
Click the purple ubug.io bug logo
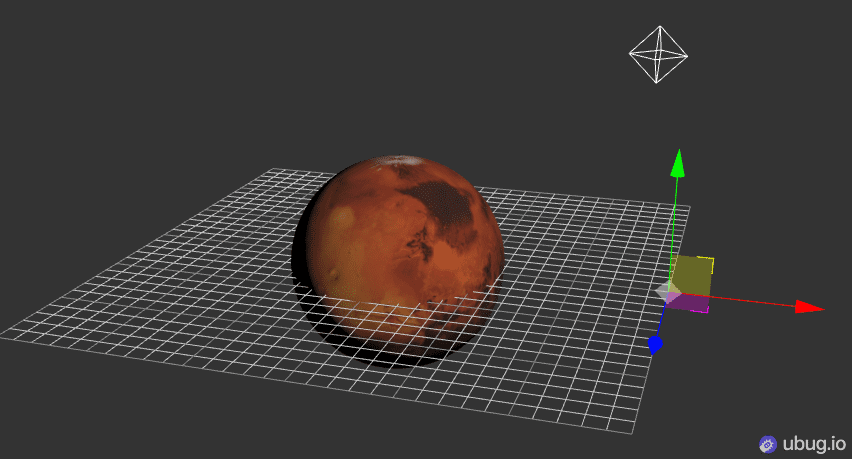pyautogui.click(x=768, y=443)
